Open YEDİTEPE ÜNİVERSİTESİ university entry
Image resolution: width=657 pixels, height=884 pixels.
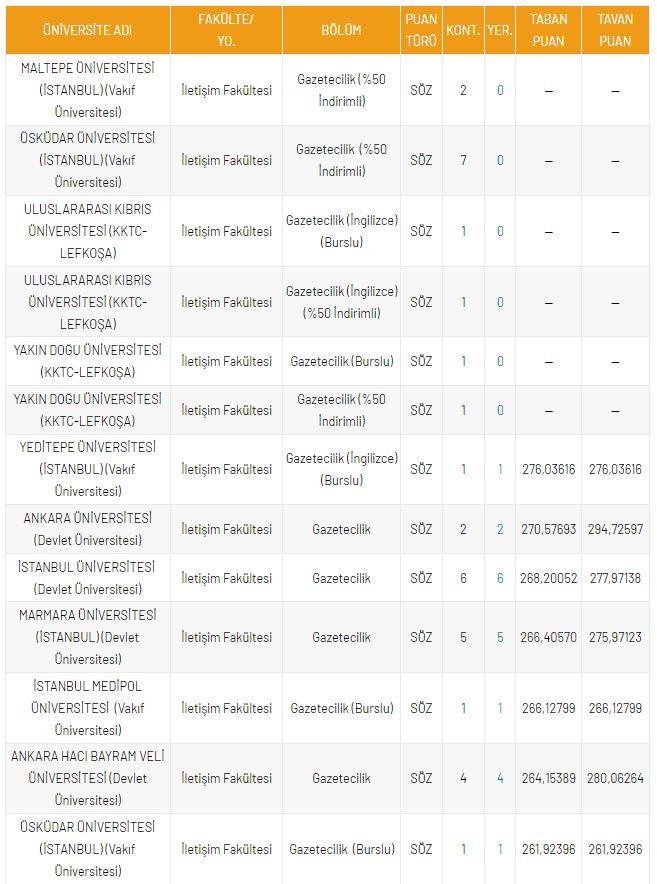[88, 468]
